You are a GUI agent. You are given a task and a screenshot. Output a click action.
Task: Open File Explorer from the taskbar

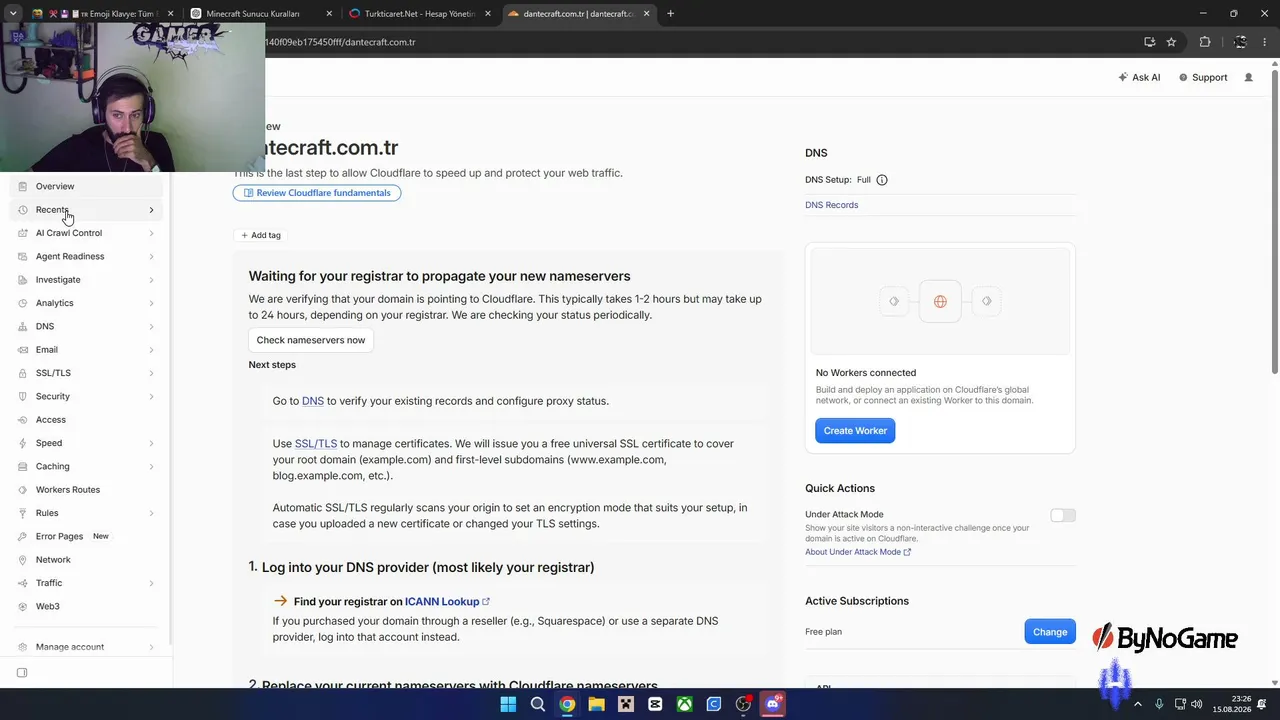[x=597, y=704]
